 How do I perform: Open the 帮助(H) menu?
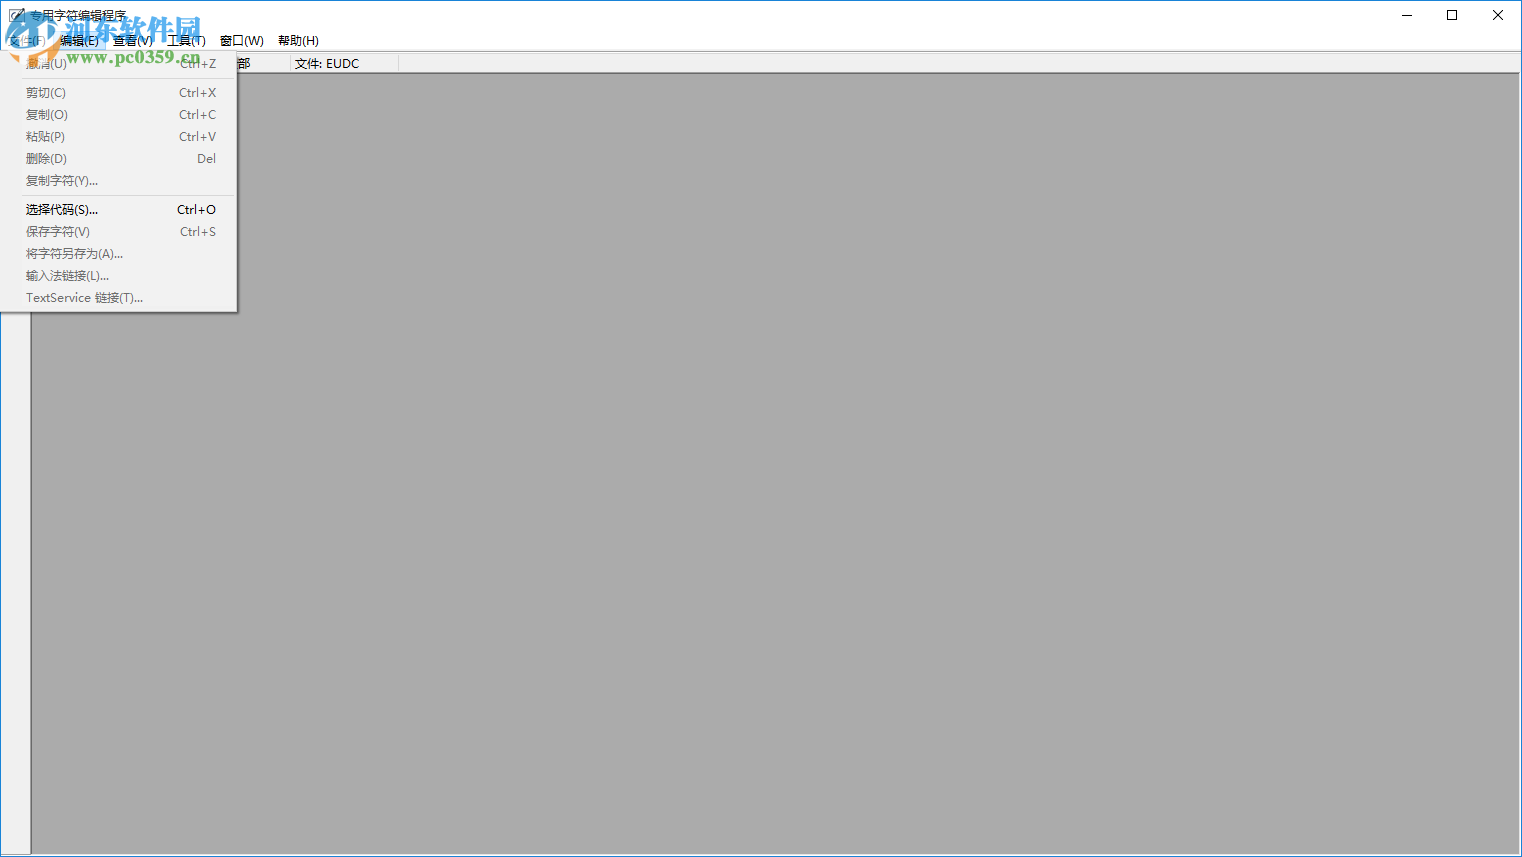click(298, 41)
